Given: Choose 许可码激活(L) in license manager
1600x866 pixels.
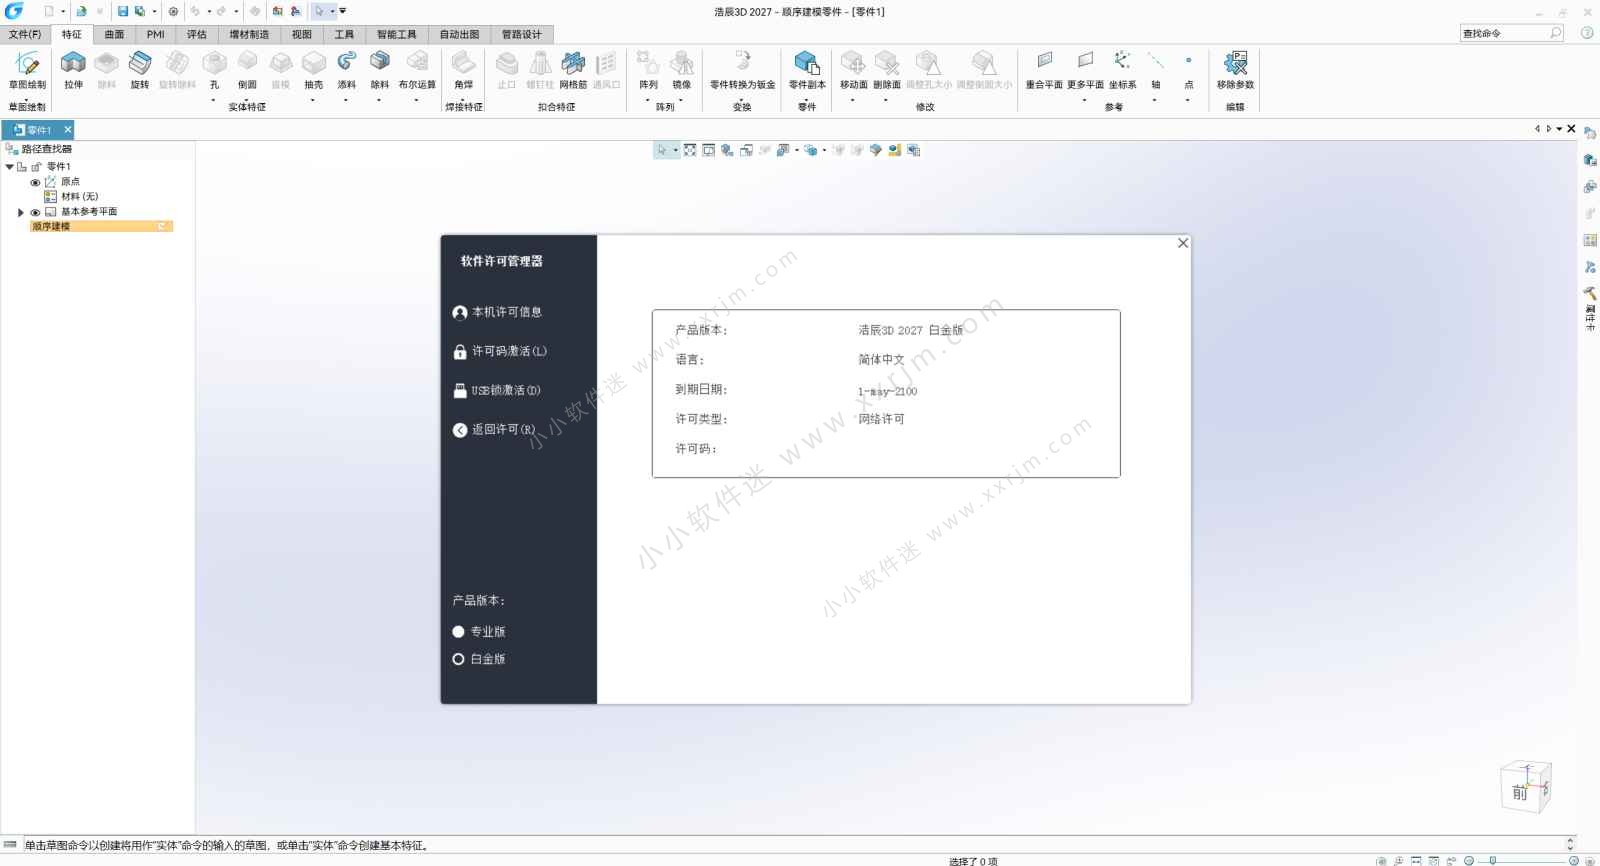Looking at the screenshot, I should point(499,351).
